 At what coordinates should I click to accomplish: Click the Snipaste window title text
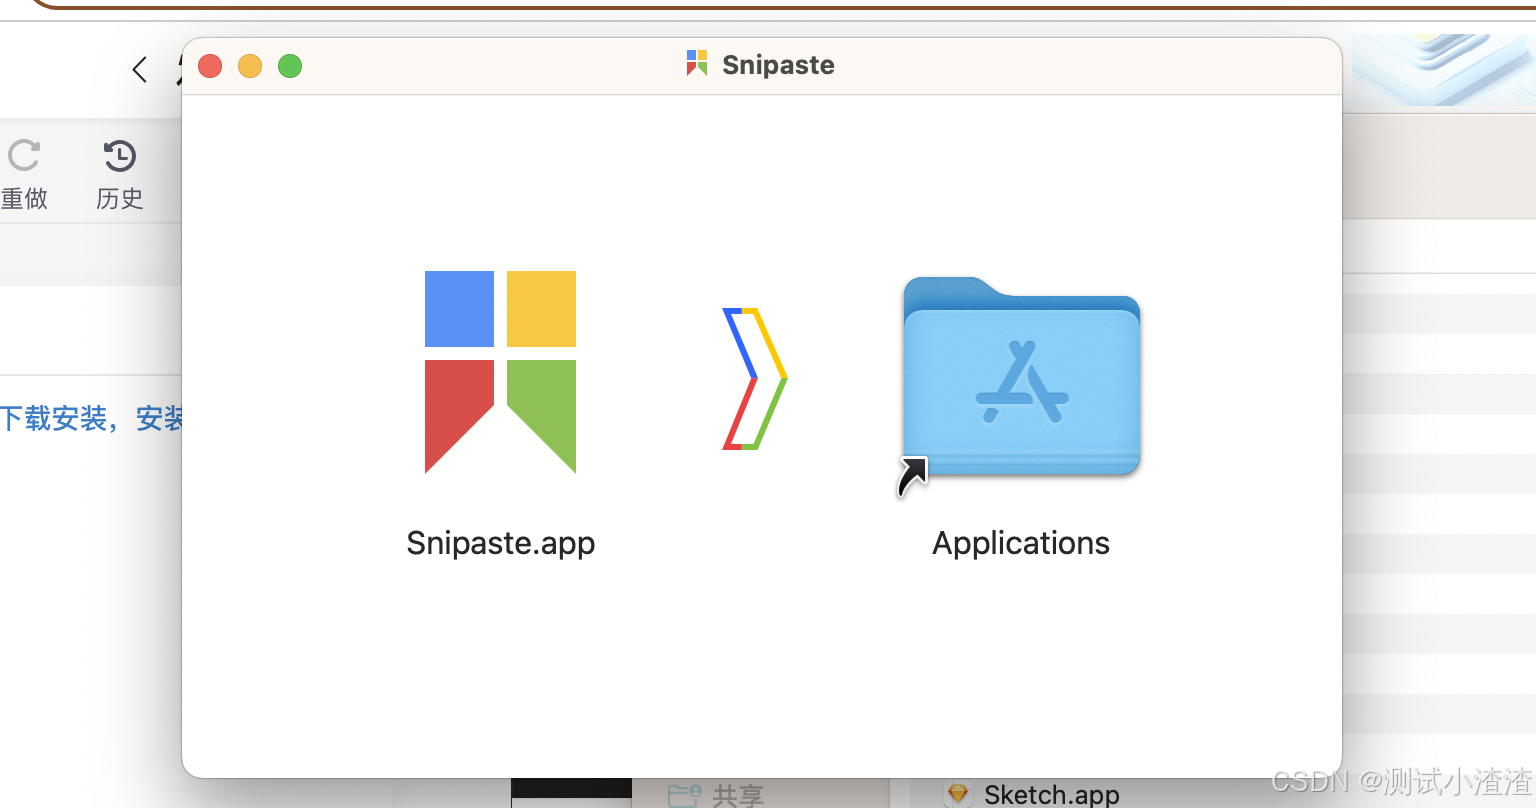(x=778, y=65)
